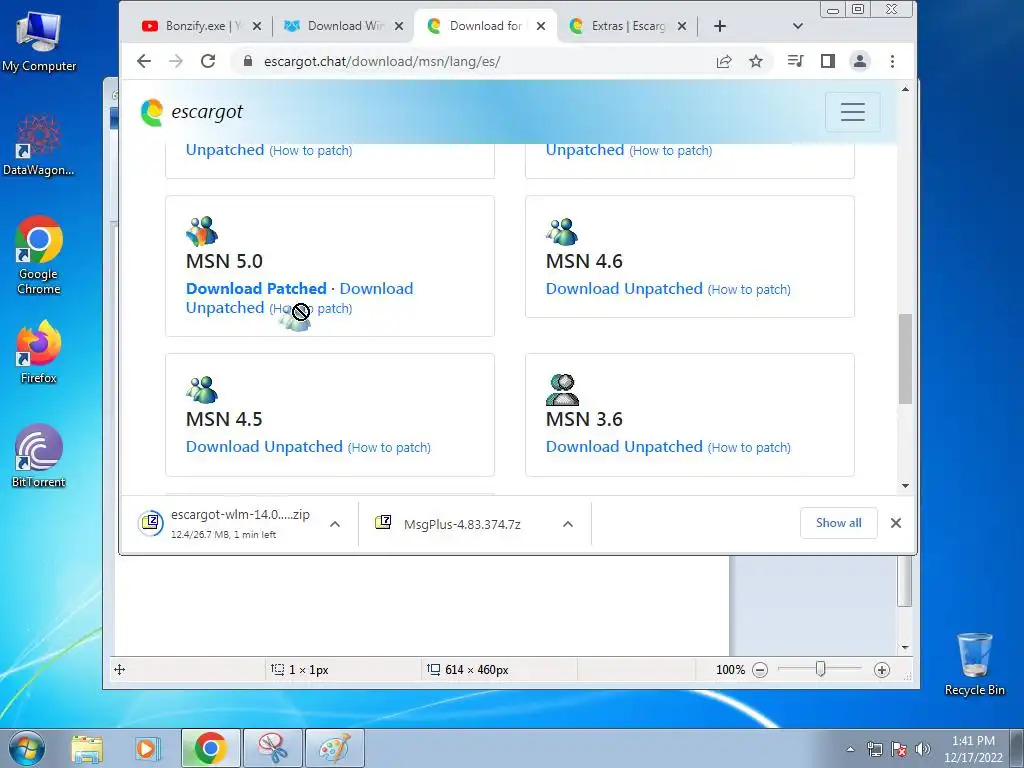Open Chrome three-dot menu
Viewport: 1024px width, 768px height.
coord(892,61)
